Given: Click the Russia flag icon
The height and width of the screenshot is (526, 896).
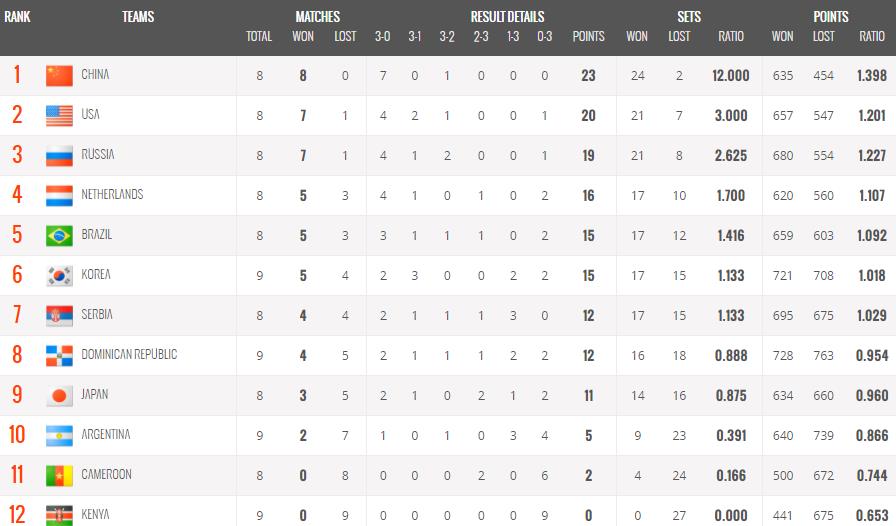Looking at the screenshot, I should pos(59,156).
